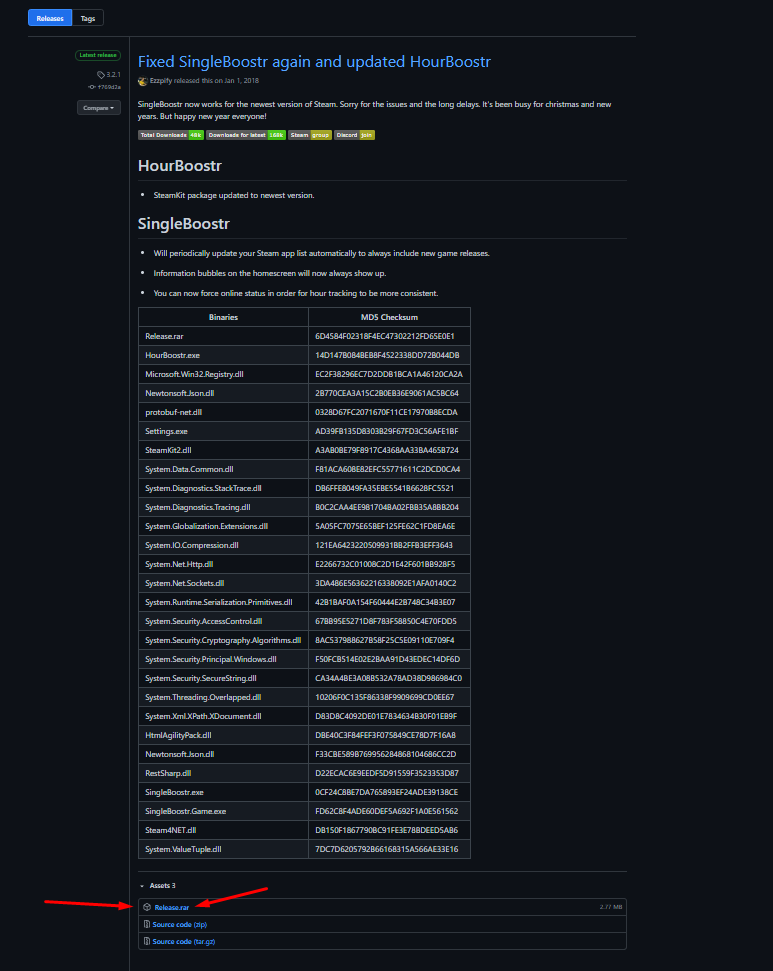The height and width of the screenshot is (971, 773).
Task: Select the protobuf-net.dll cell
Action: [x=224, y=412]
